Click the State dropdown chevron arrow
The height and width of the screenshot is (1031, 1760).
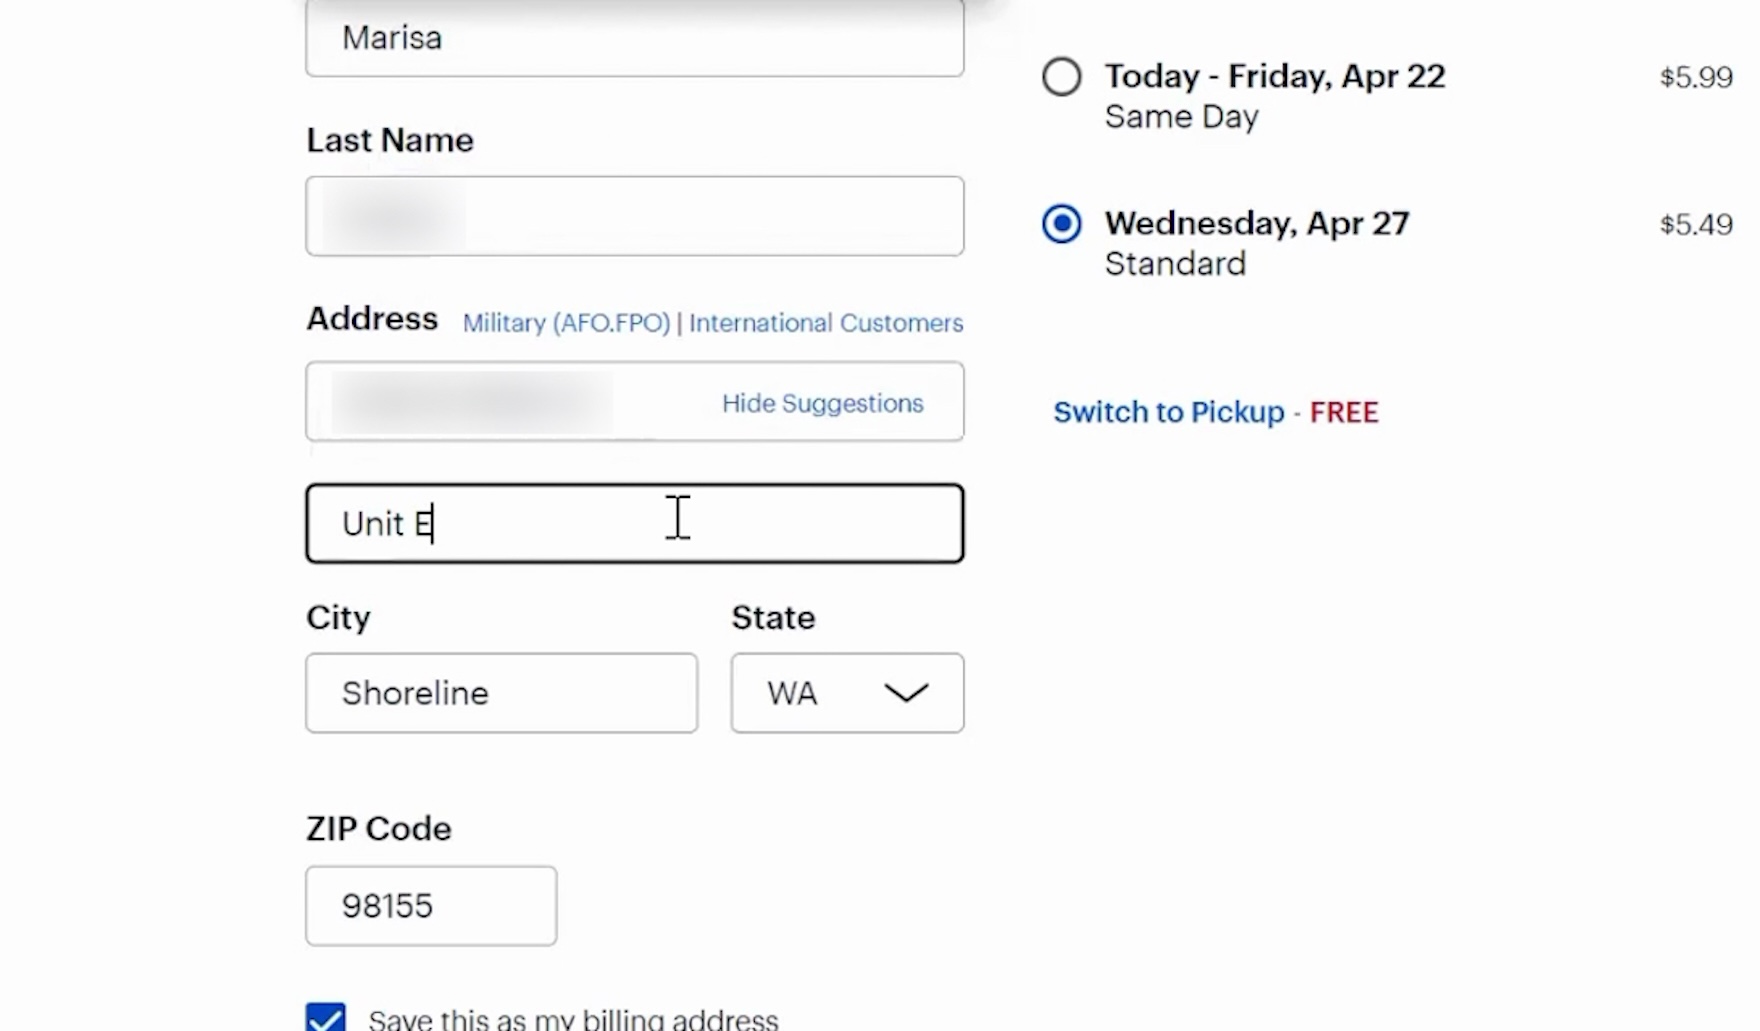point(906,693)
